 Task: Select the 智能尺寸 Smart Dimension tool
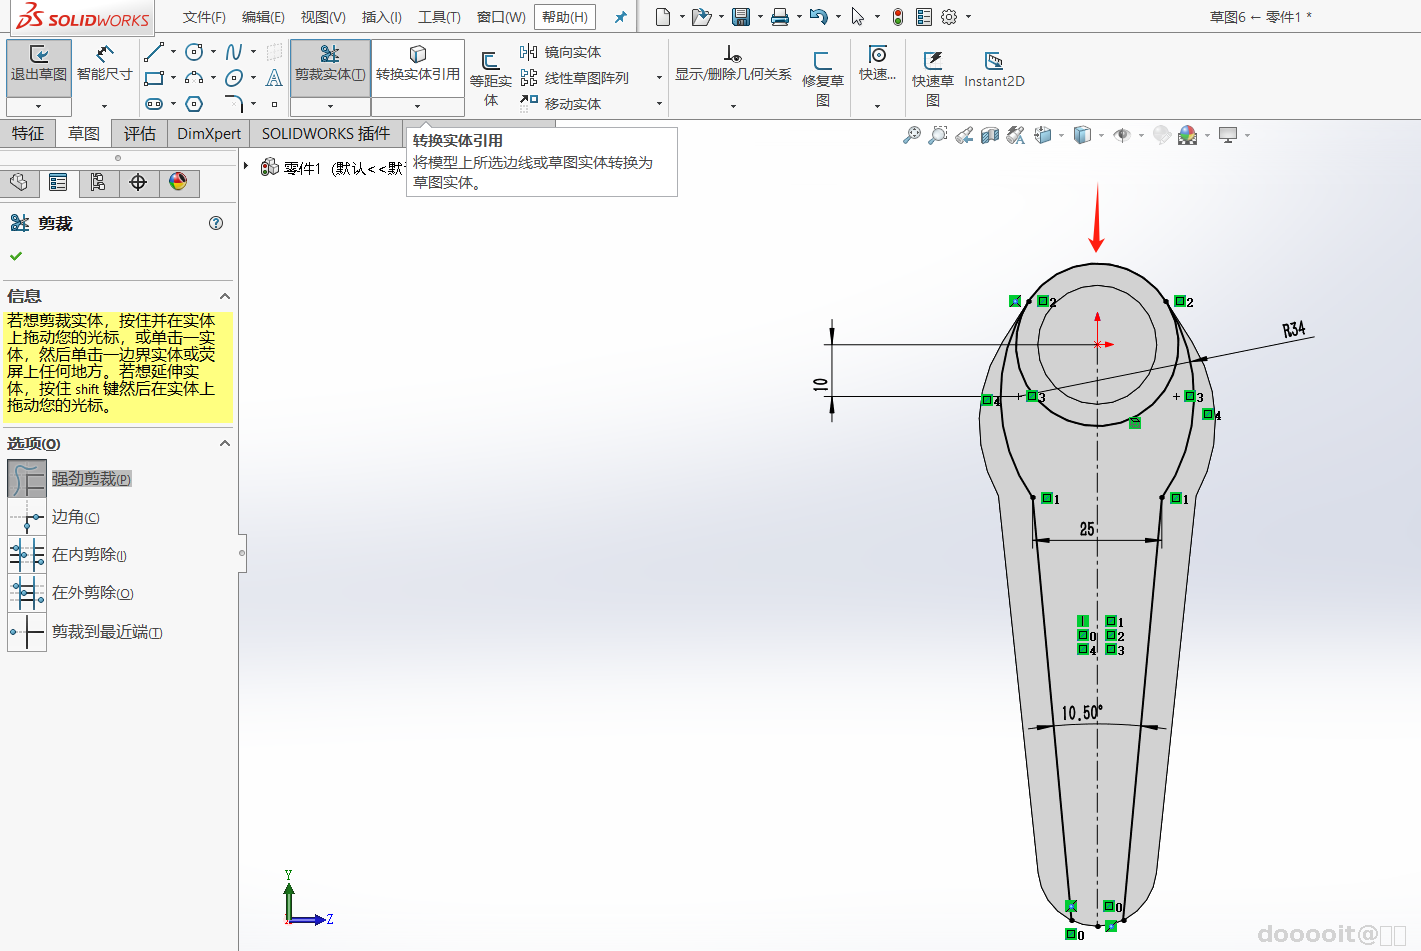click(x=104, y=62)
